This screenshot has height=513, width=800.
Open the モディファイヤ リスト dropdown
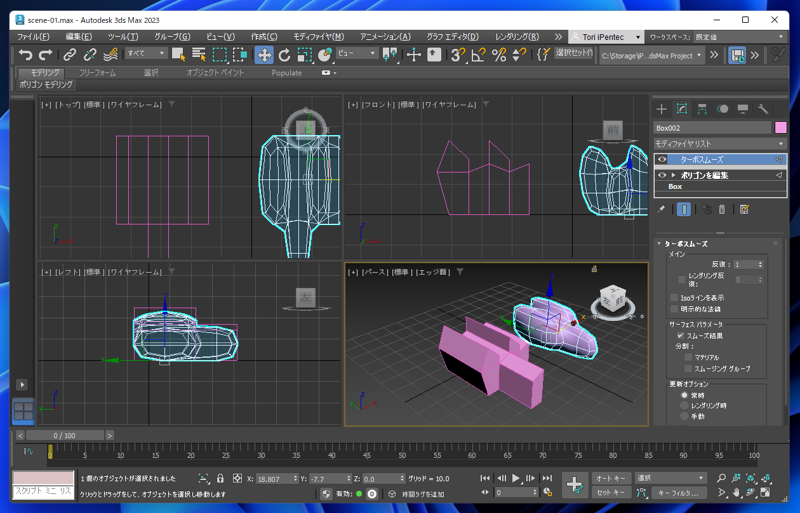(x=720, y=143)
